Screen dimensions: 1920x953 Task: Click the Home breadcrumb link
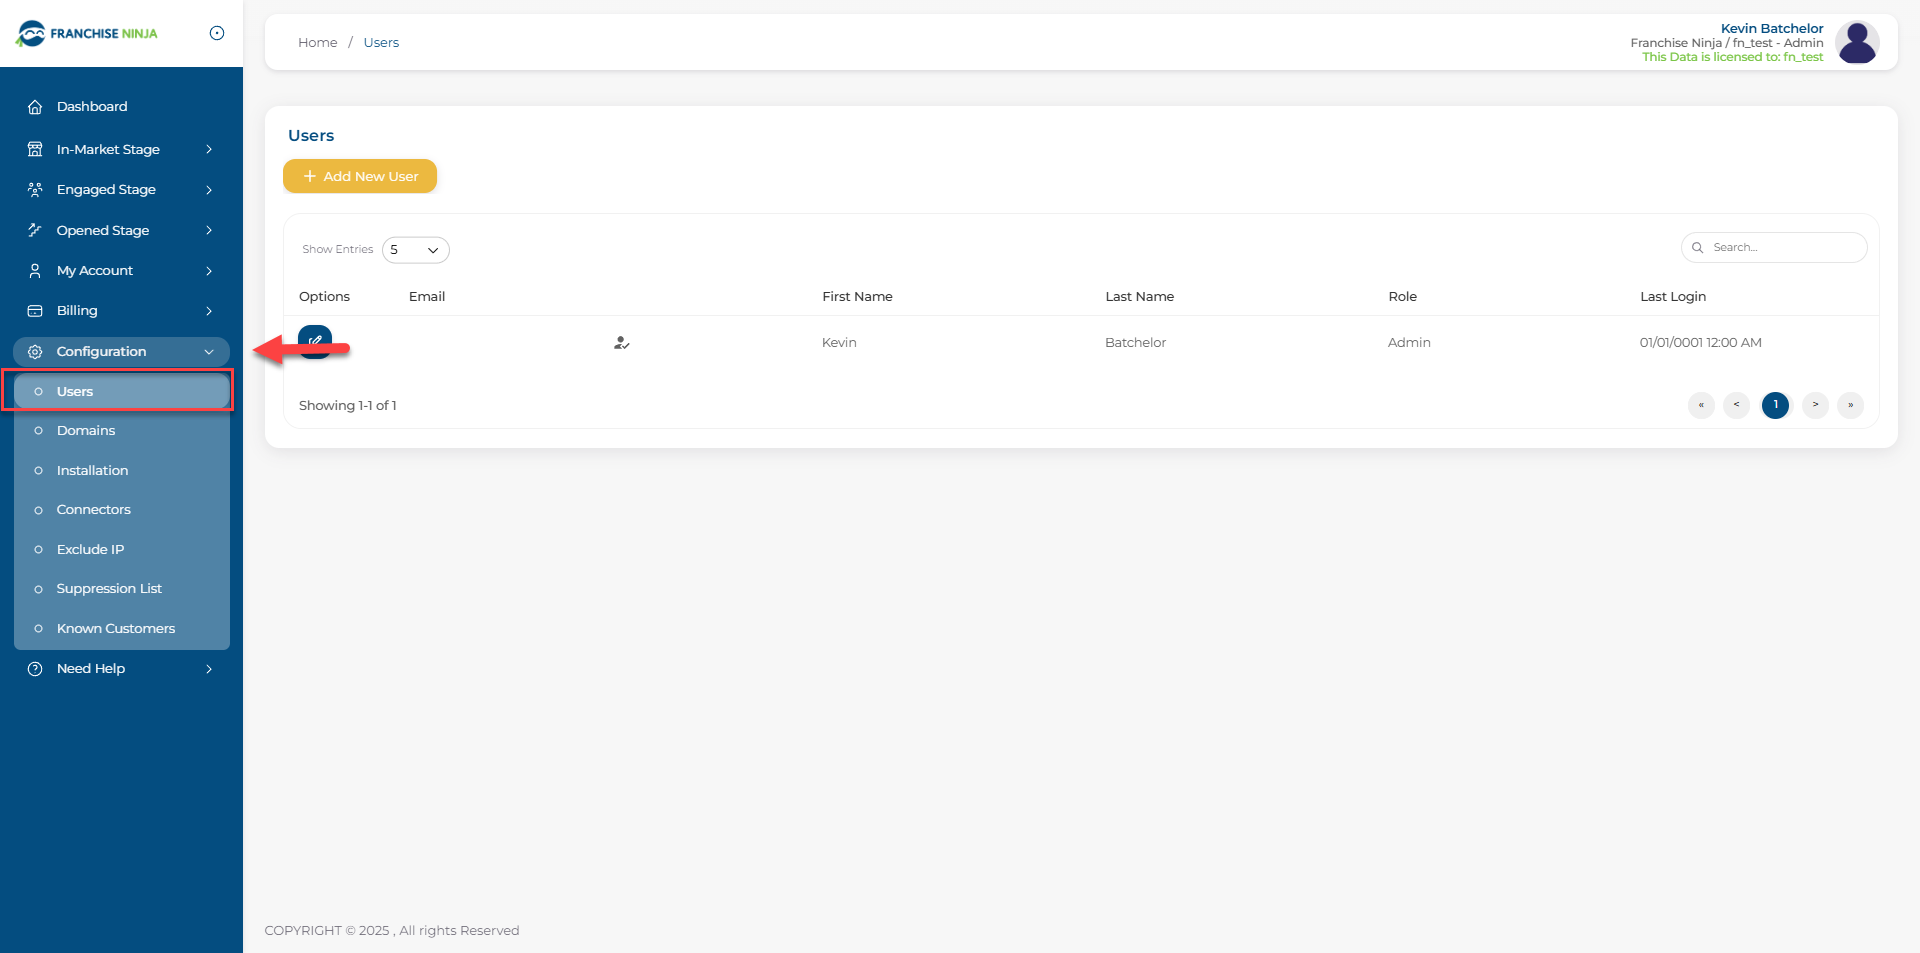318,42
